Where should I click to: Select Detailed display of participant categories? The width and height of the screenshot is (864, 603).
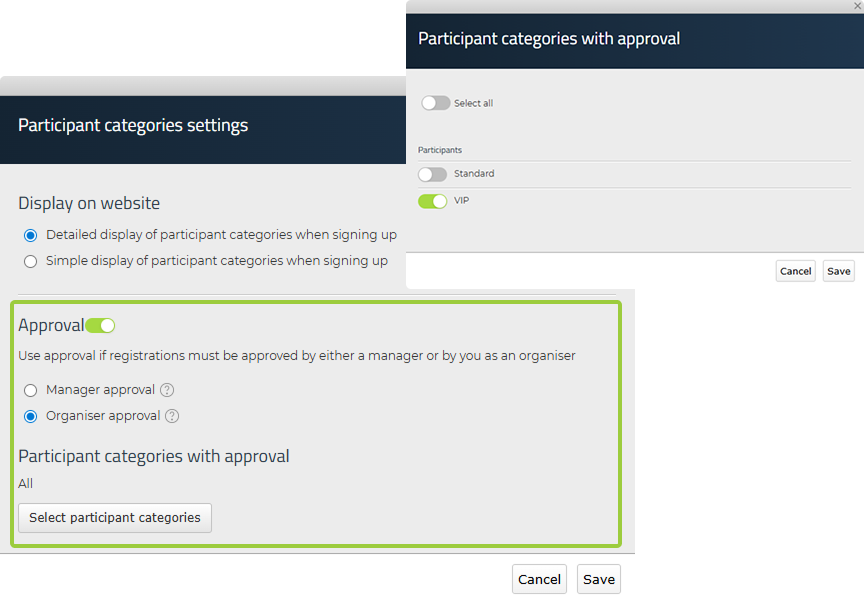pos(31,235)
